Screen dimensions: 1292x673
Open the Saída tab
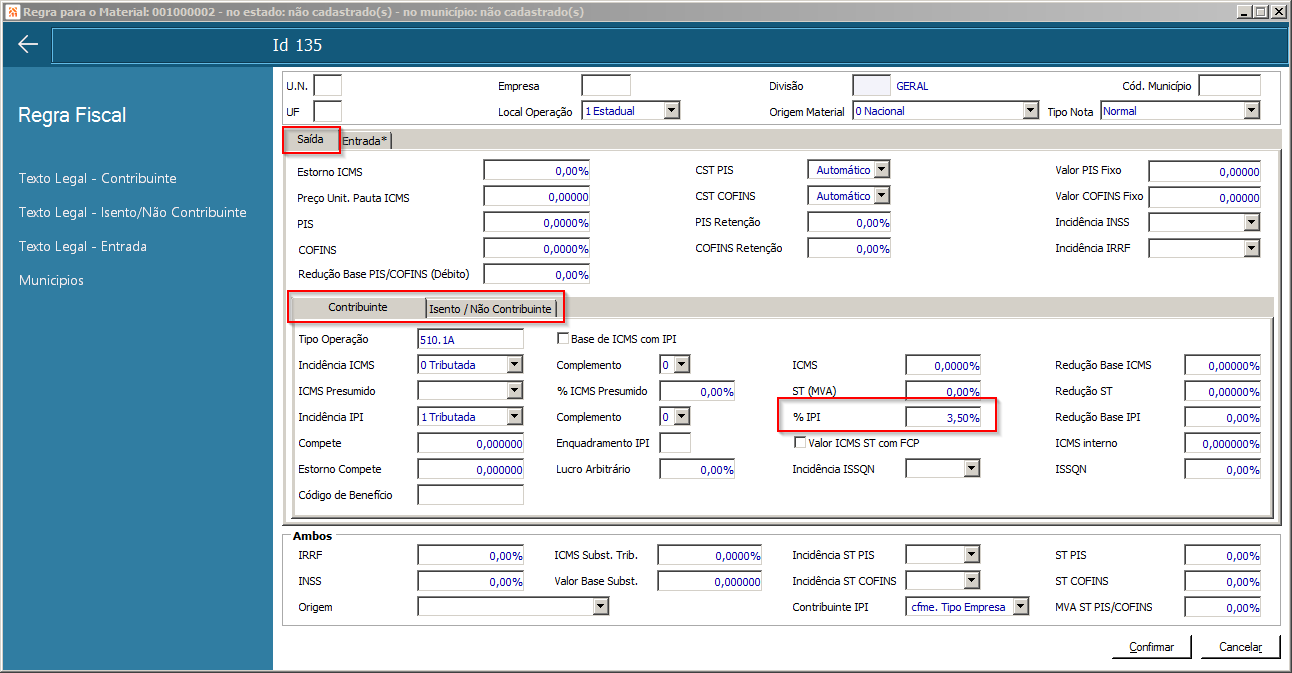click(x=311, y=140)
